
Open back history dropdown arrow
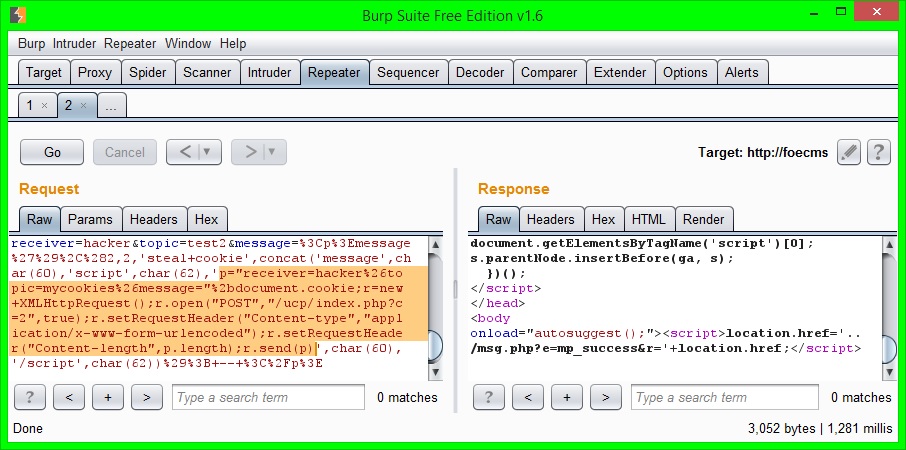[x=208, y=153]
